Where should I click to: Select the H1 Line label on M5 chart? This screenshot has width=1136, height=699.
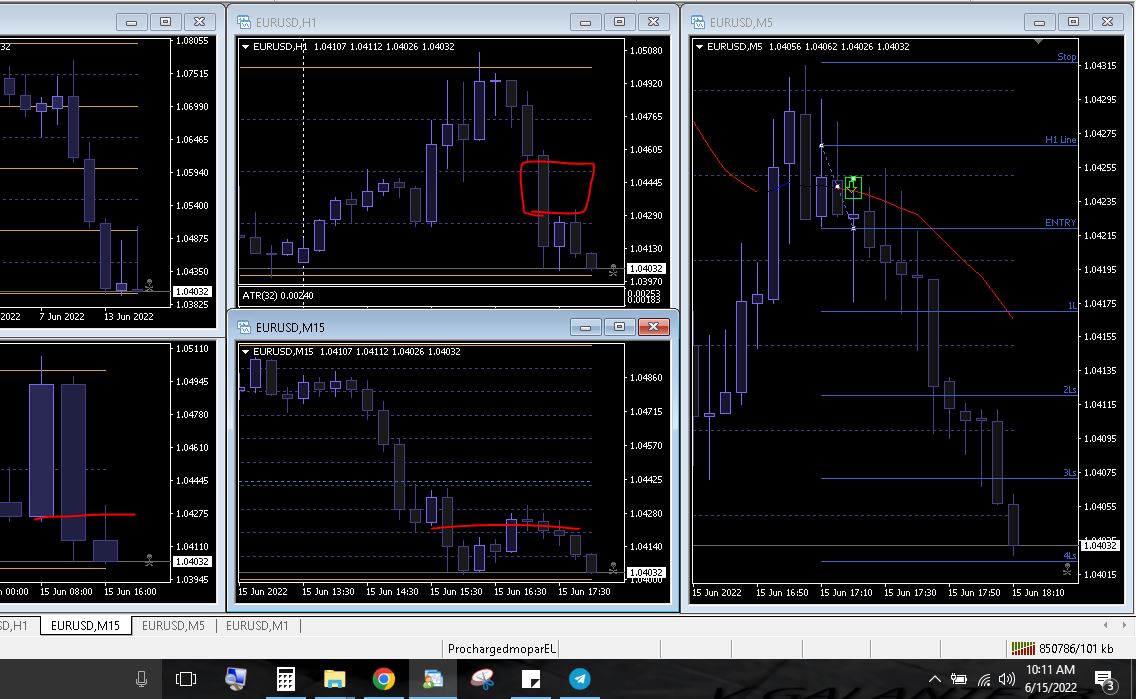click(1061, 140)
